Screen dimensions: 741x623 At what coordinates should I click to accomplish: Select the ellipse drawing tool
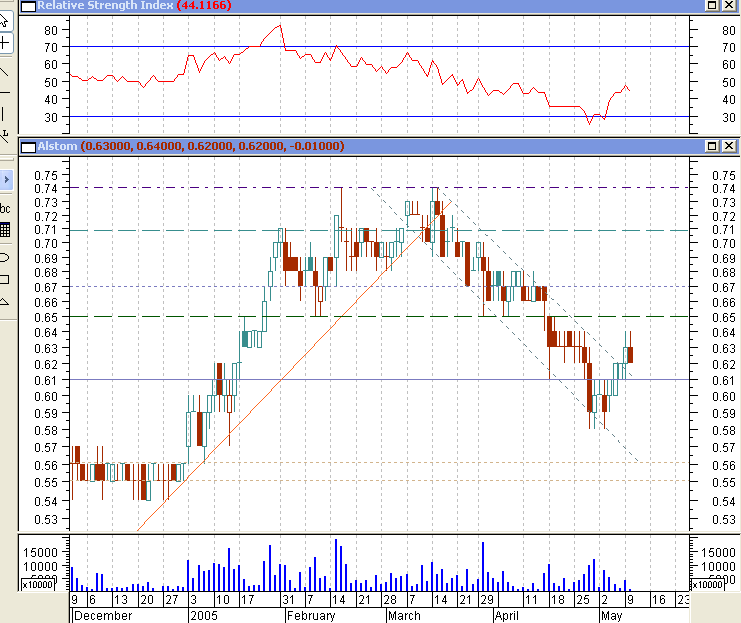click(4, 258)
